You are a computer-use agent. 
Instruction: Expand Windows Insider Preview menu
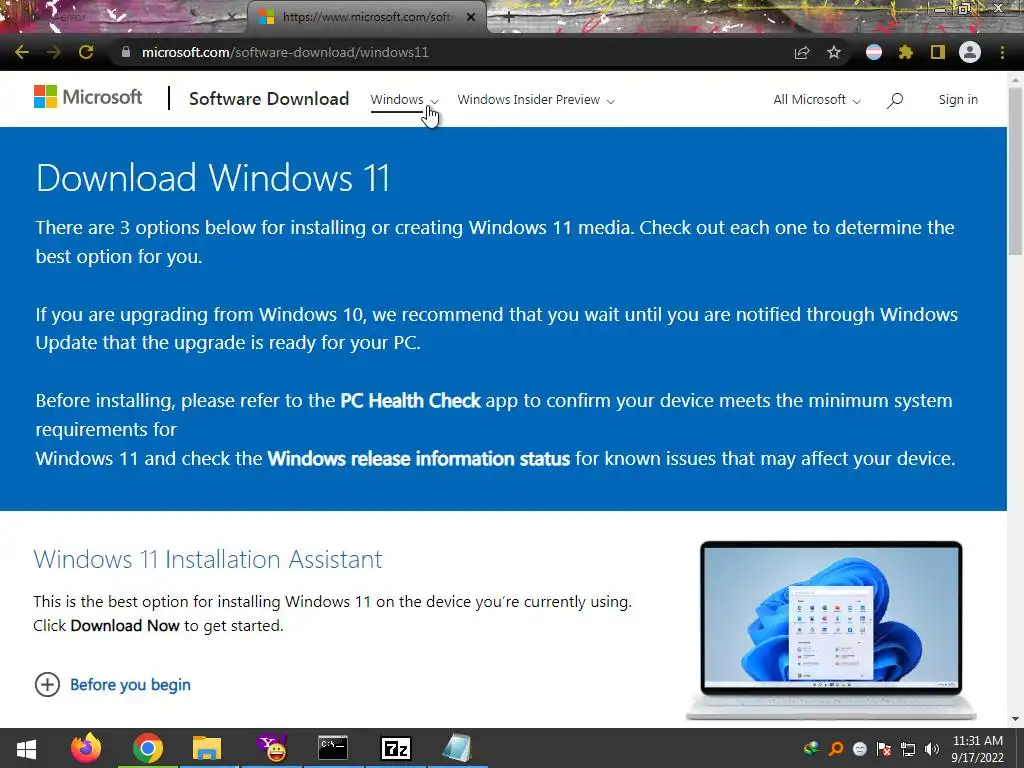tap(536, 100)
